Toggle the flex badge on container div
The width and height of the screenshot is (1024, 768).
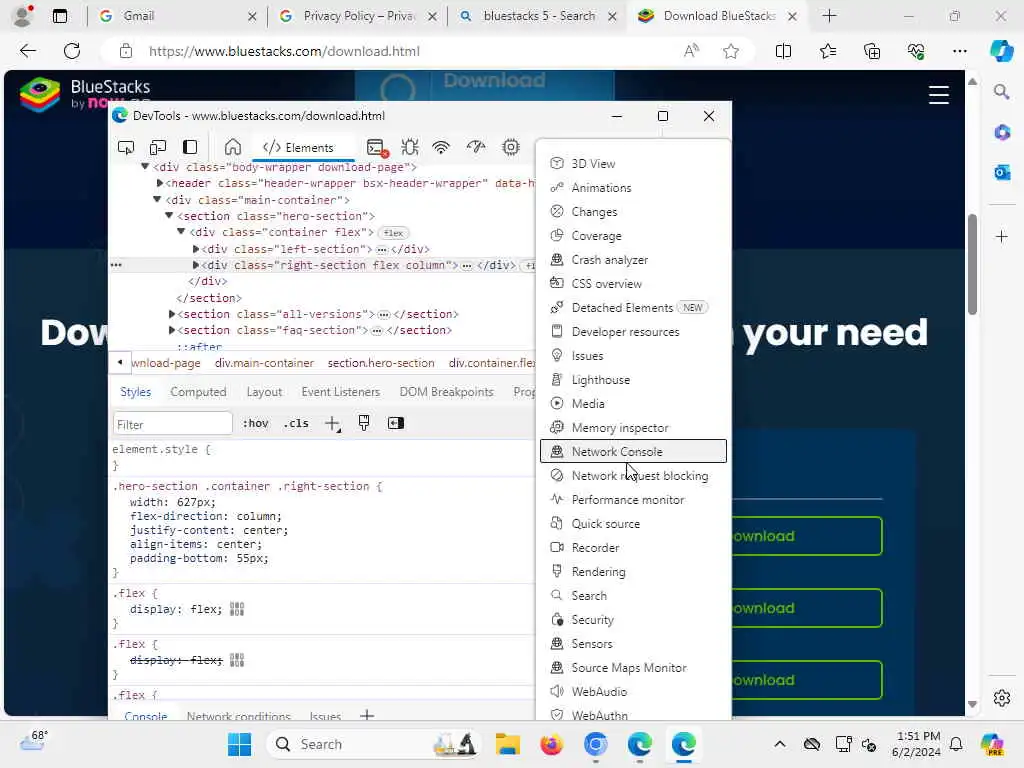click(393, 233)
